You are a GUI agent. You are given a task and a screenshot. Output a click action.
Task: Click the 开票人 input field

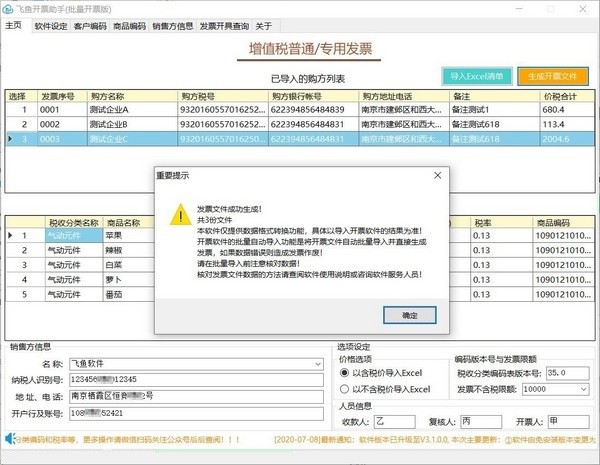tap(568, 421)
